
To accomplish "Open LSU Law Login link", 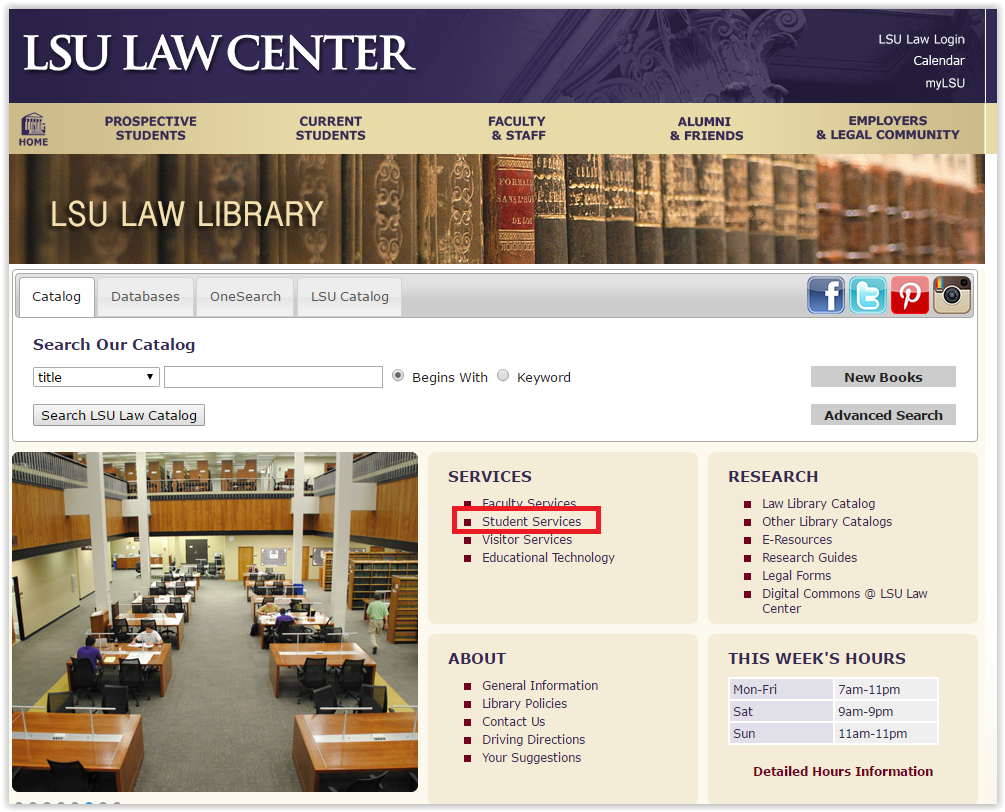I will (x=921, y=39).
